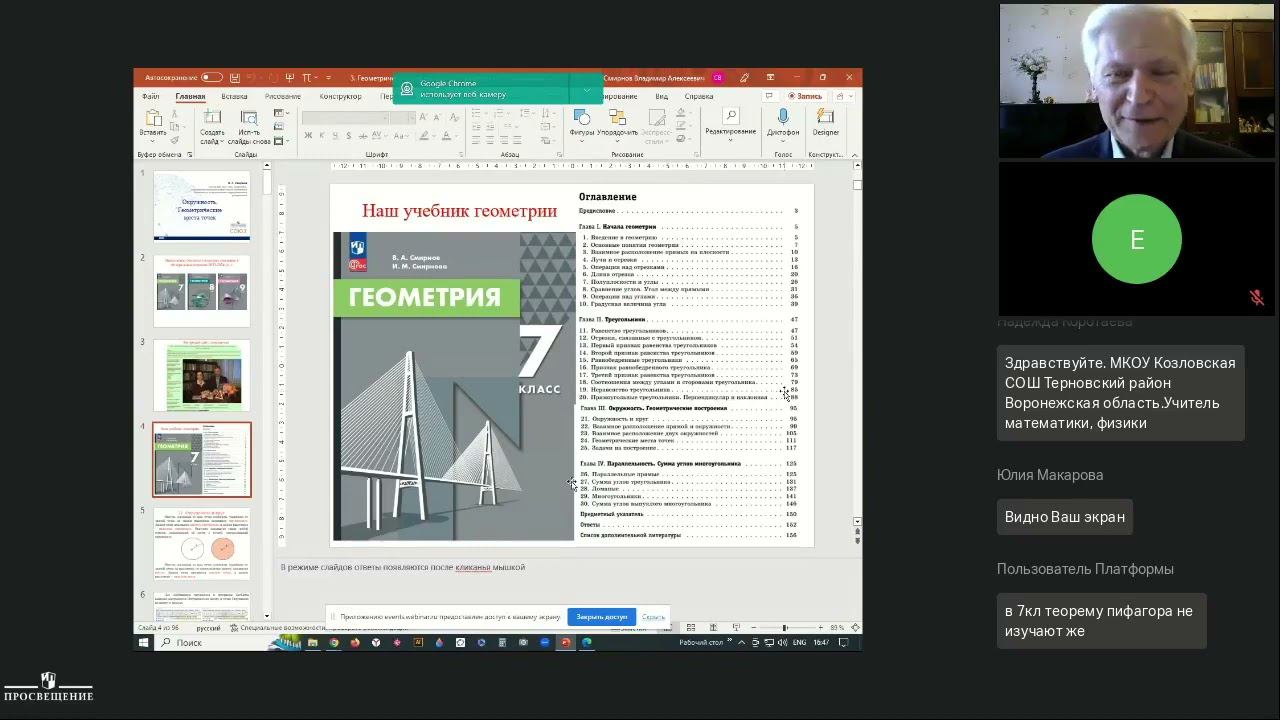
Task: Click the Диктофон microphone icon
Action: 783,119
